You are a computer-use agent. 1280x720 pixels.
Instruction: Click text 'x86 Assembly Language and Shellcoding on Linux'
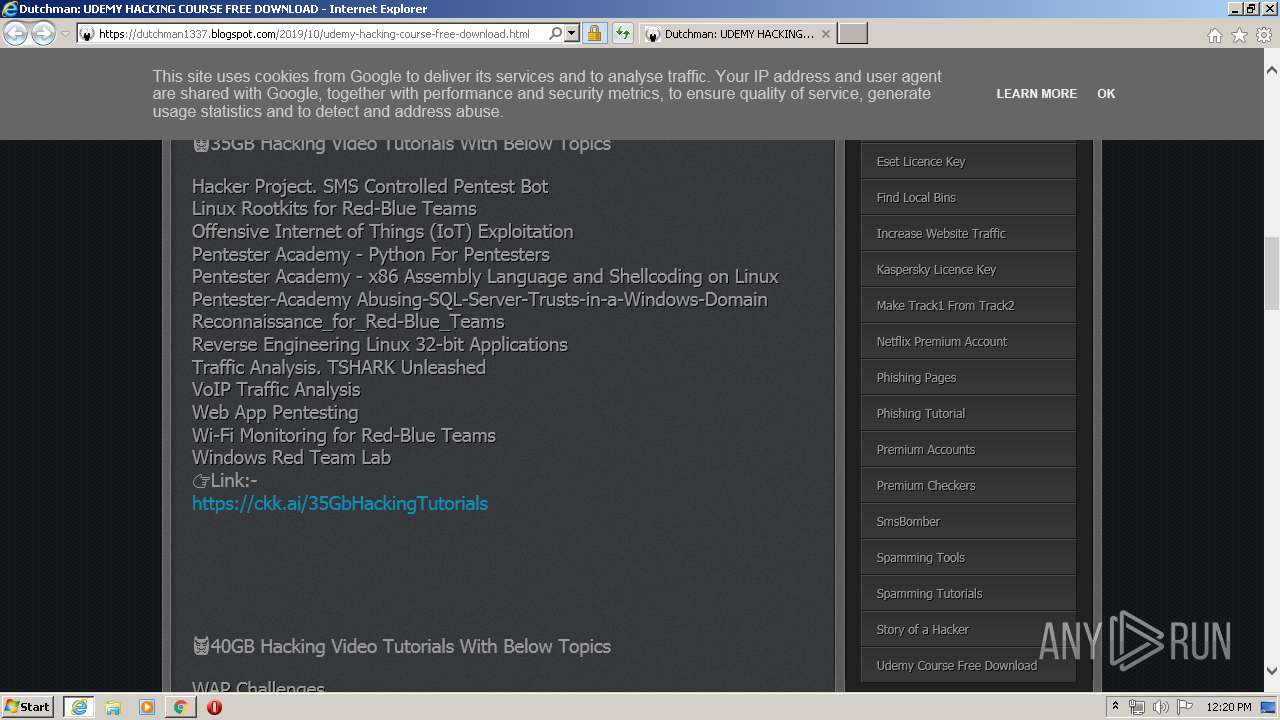[x=573, y=276]
